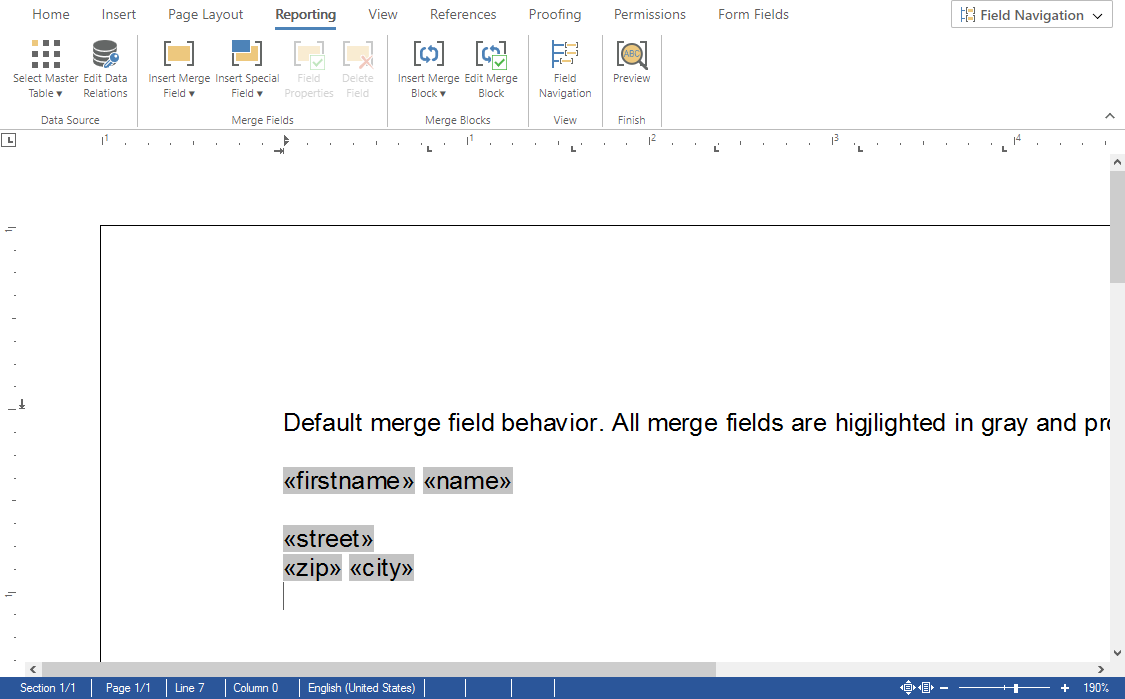Click the horizontal scrollbar right arrow
The width and height of the screenshot is (1125, 699).
[x=1101, y=669]
